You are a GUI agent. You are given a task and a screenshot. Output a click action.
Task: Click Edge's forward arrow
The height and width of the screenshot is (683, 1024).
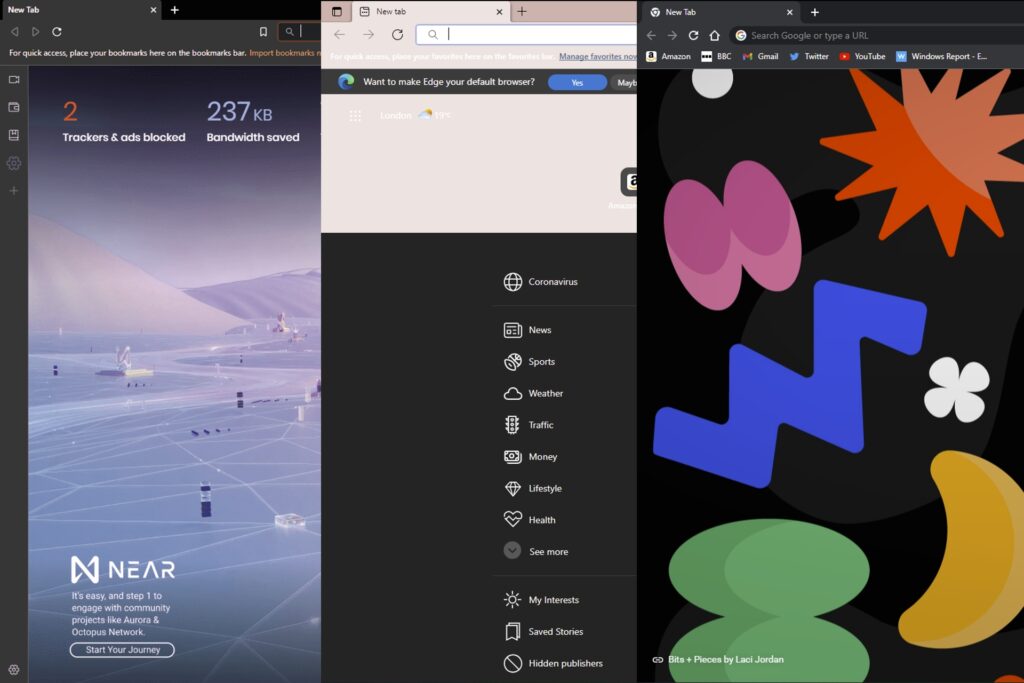(x=368, y=35)
